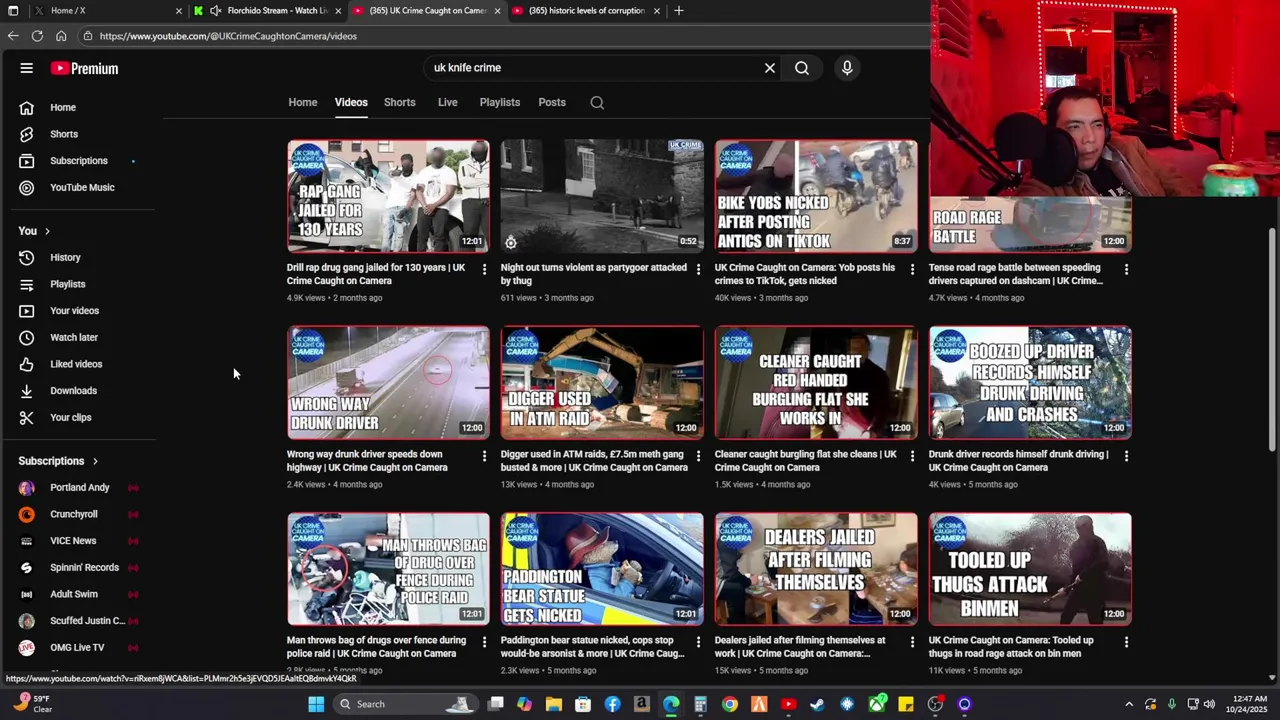The width and height of the screenshot is (1280, 720).
Task: Open Boozed Up Driver thumbnail
Action: coord(1030,383)
